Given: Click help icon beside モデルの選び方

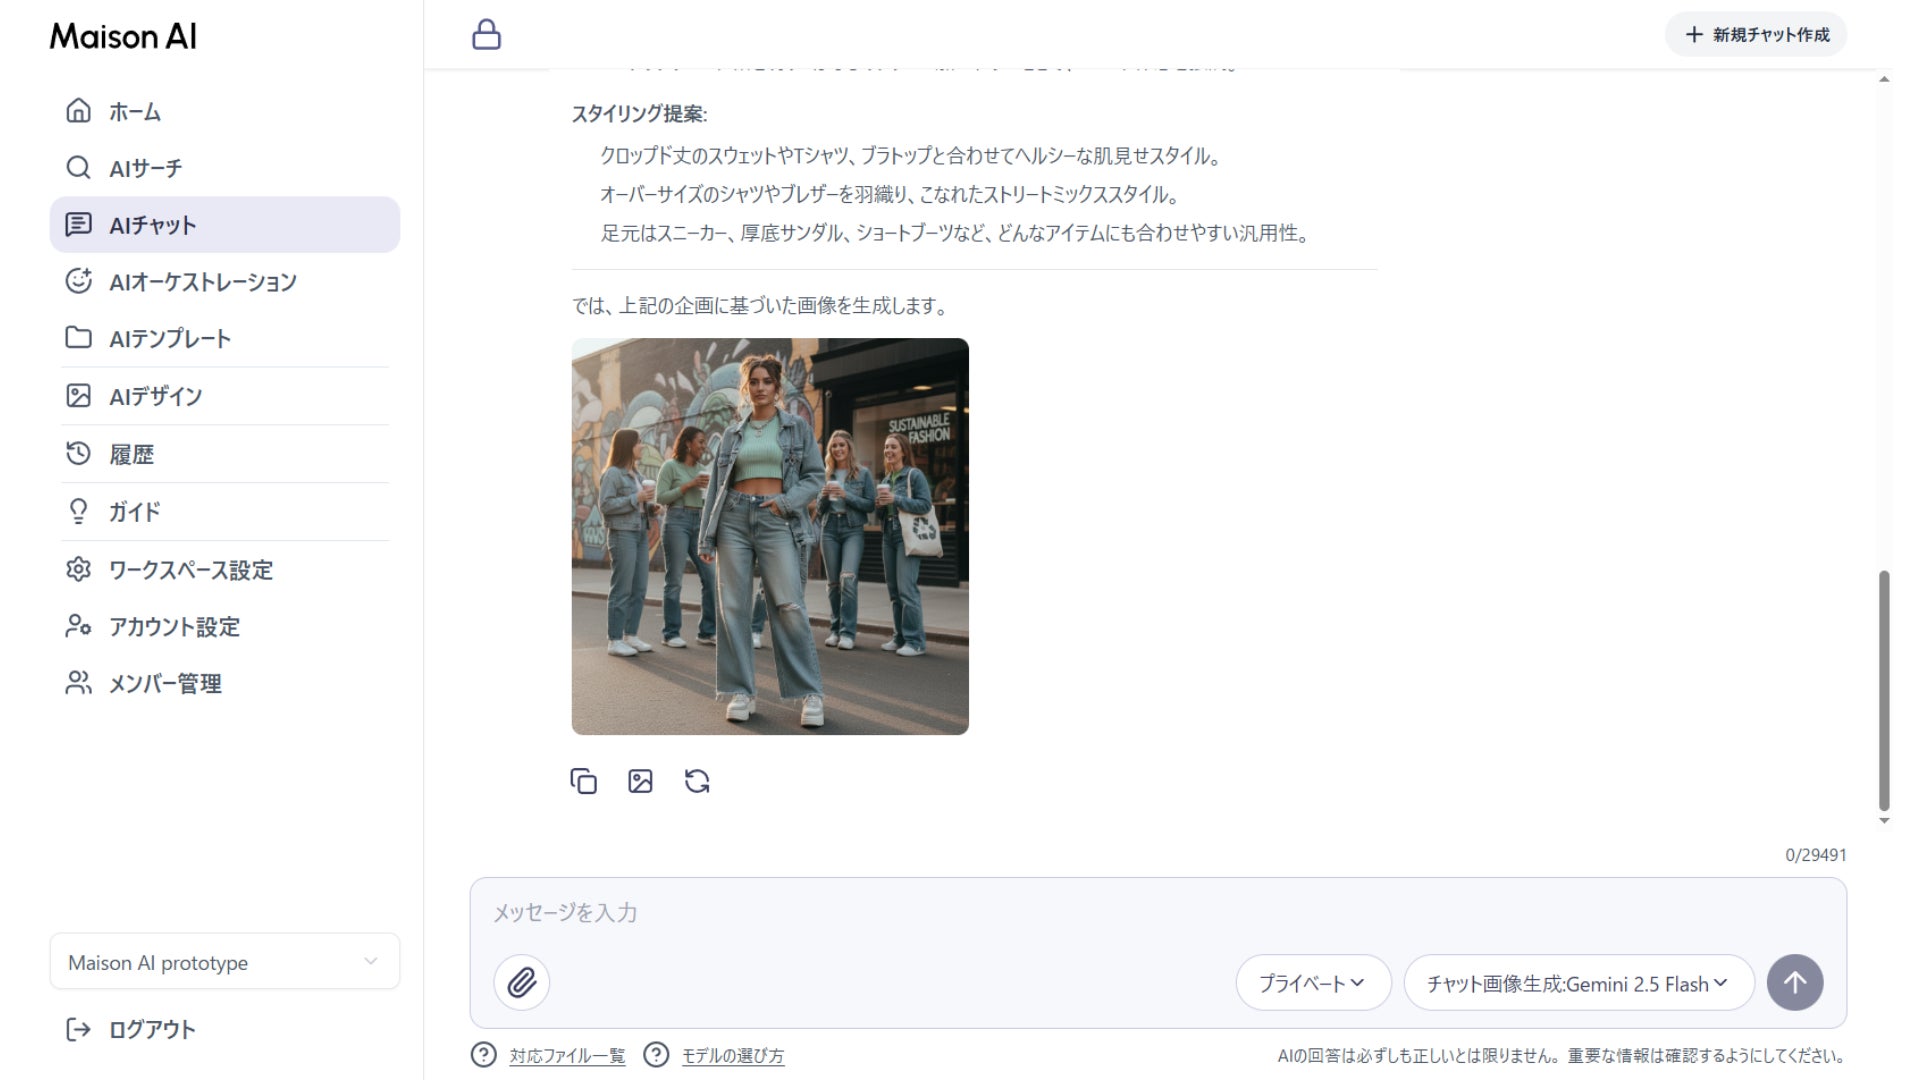Looking at the screenshot, I should (x=656, y=1055).
